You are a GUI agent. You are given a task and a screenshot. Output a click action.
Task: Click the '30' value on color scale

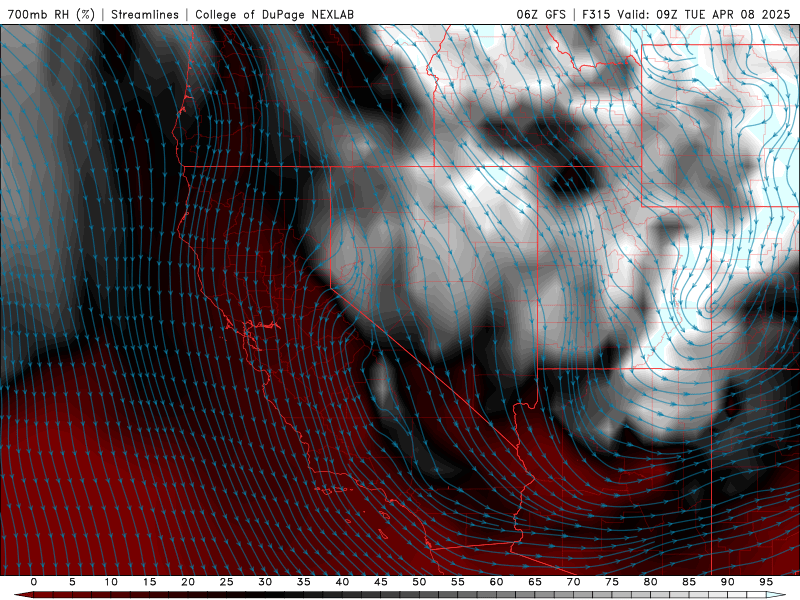pos(265,582)
